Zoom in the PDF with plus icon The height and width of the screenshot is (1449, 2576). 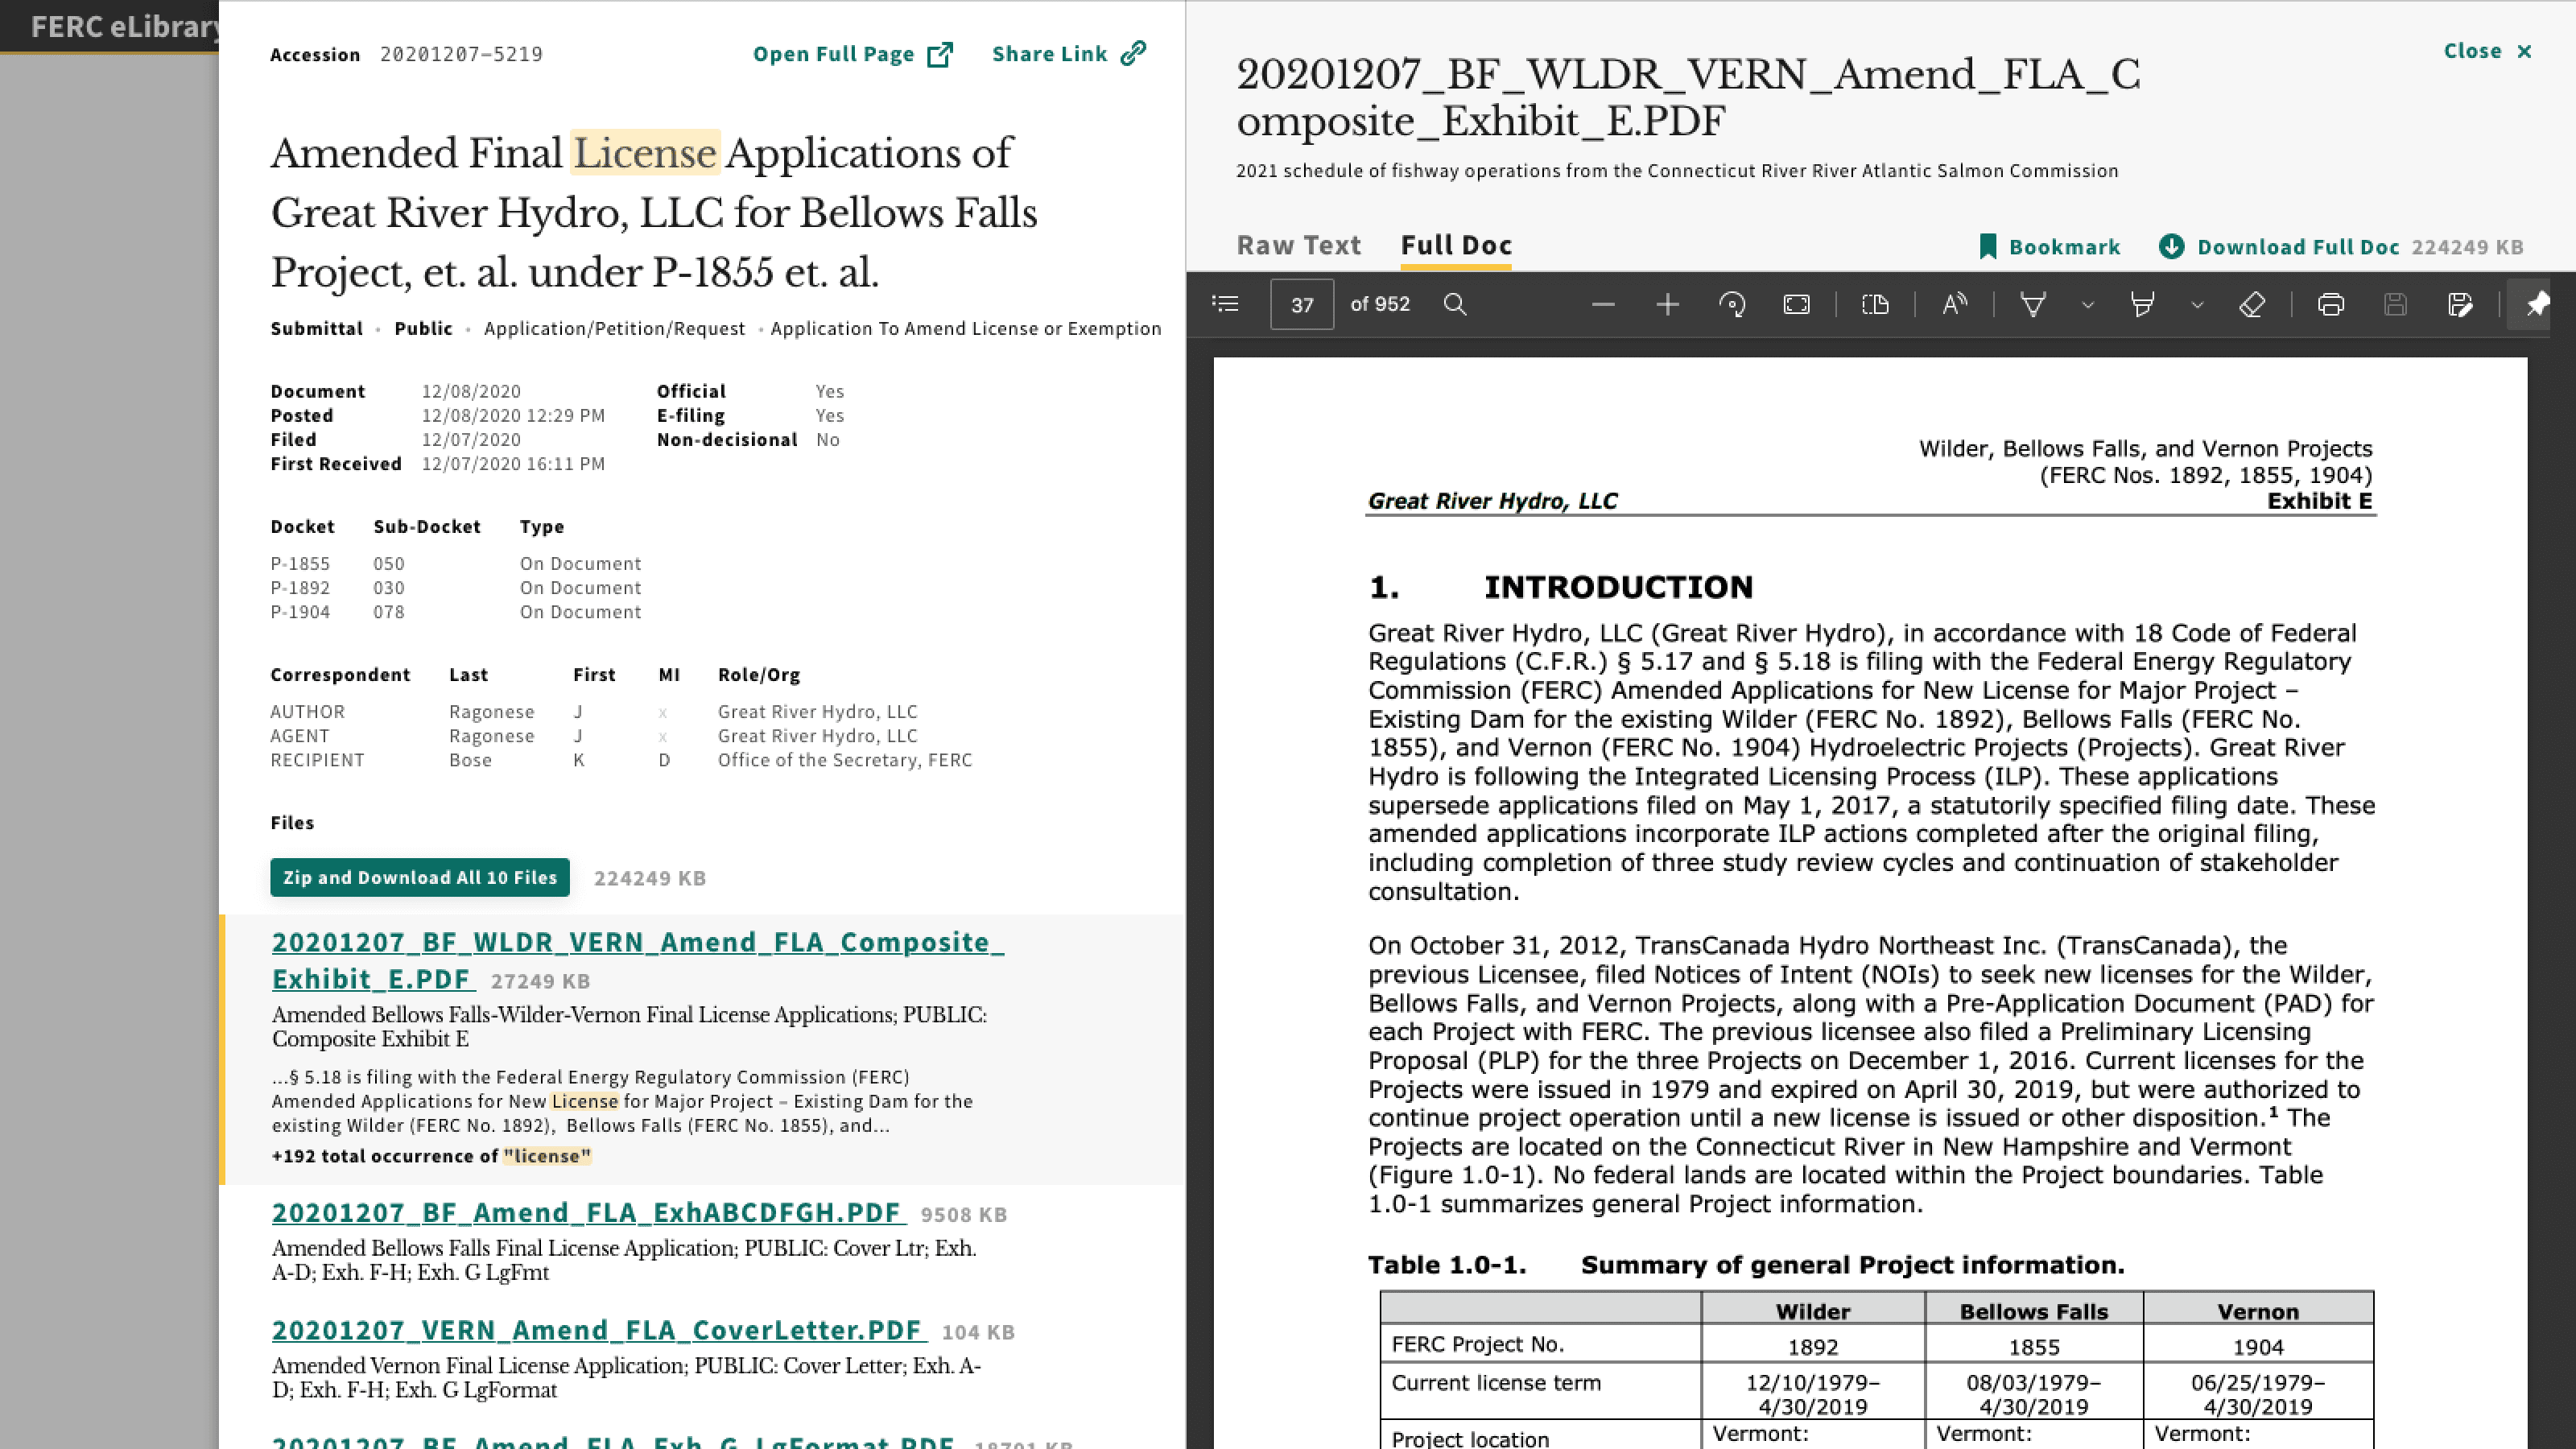[x=1667, y=304]
